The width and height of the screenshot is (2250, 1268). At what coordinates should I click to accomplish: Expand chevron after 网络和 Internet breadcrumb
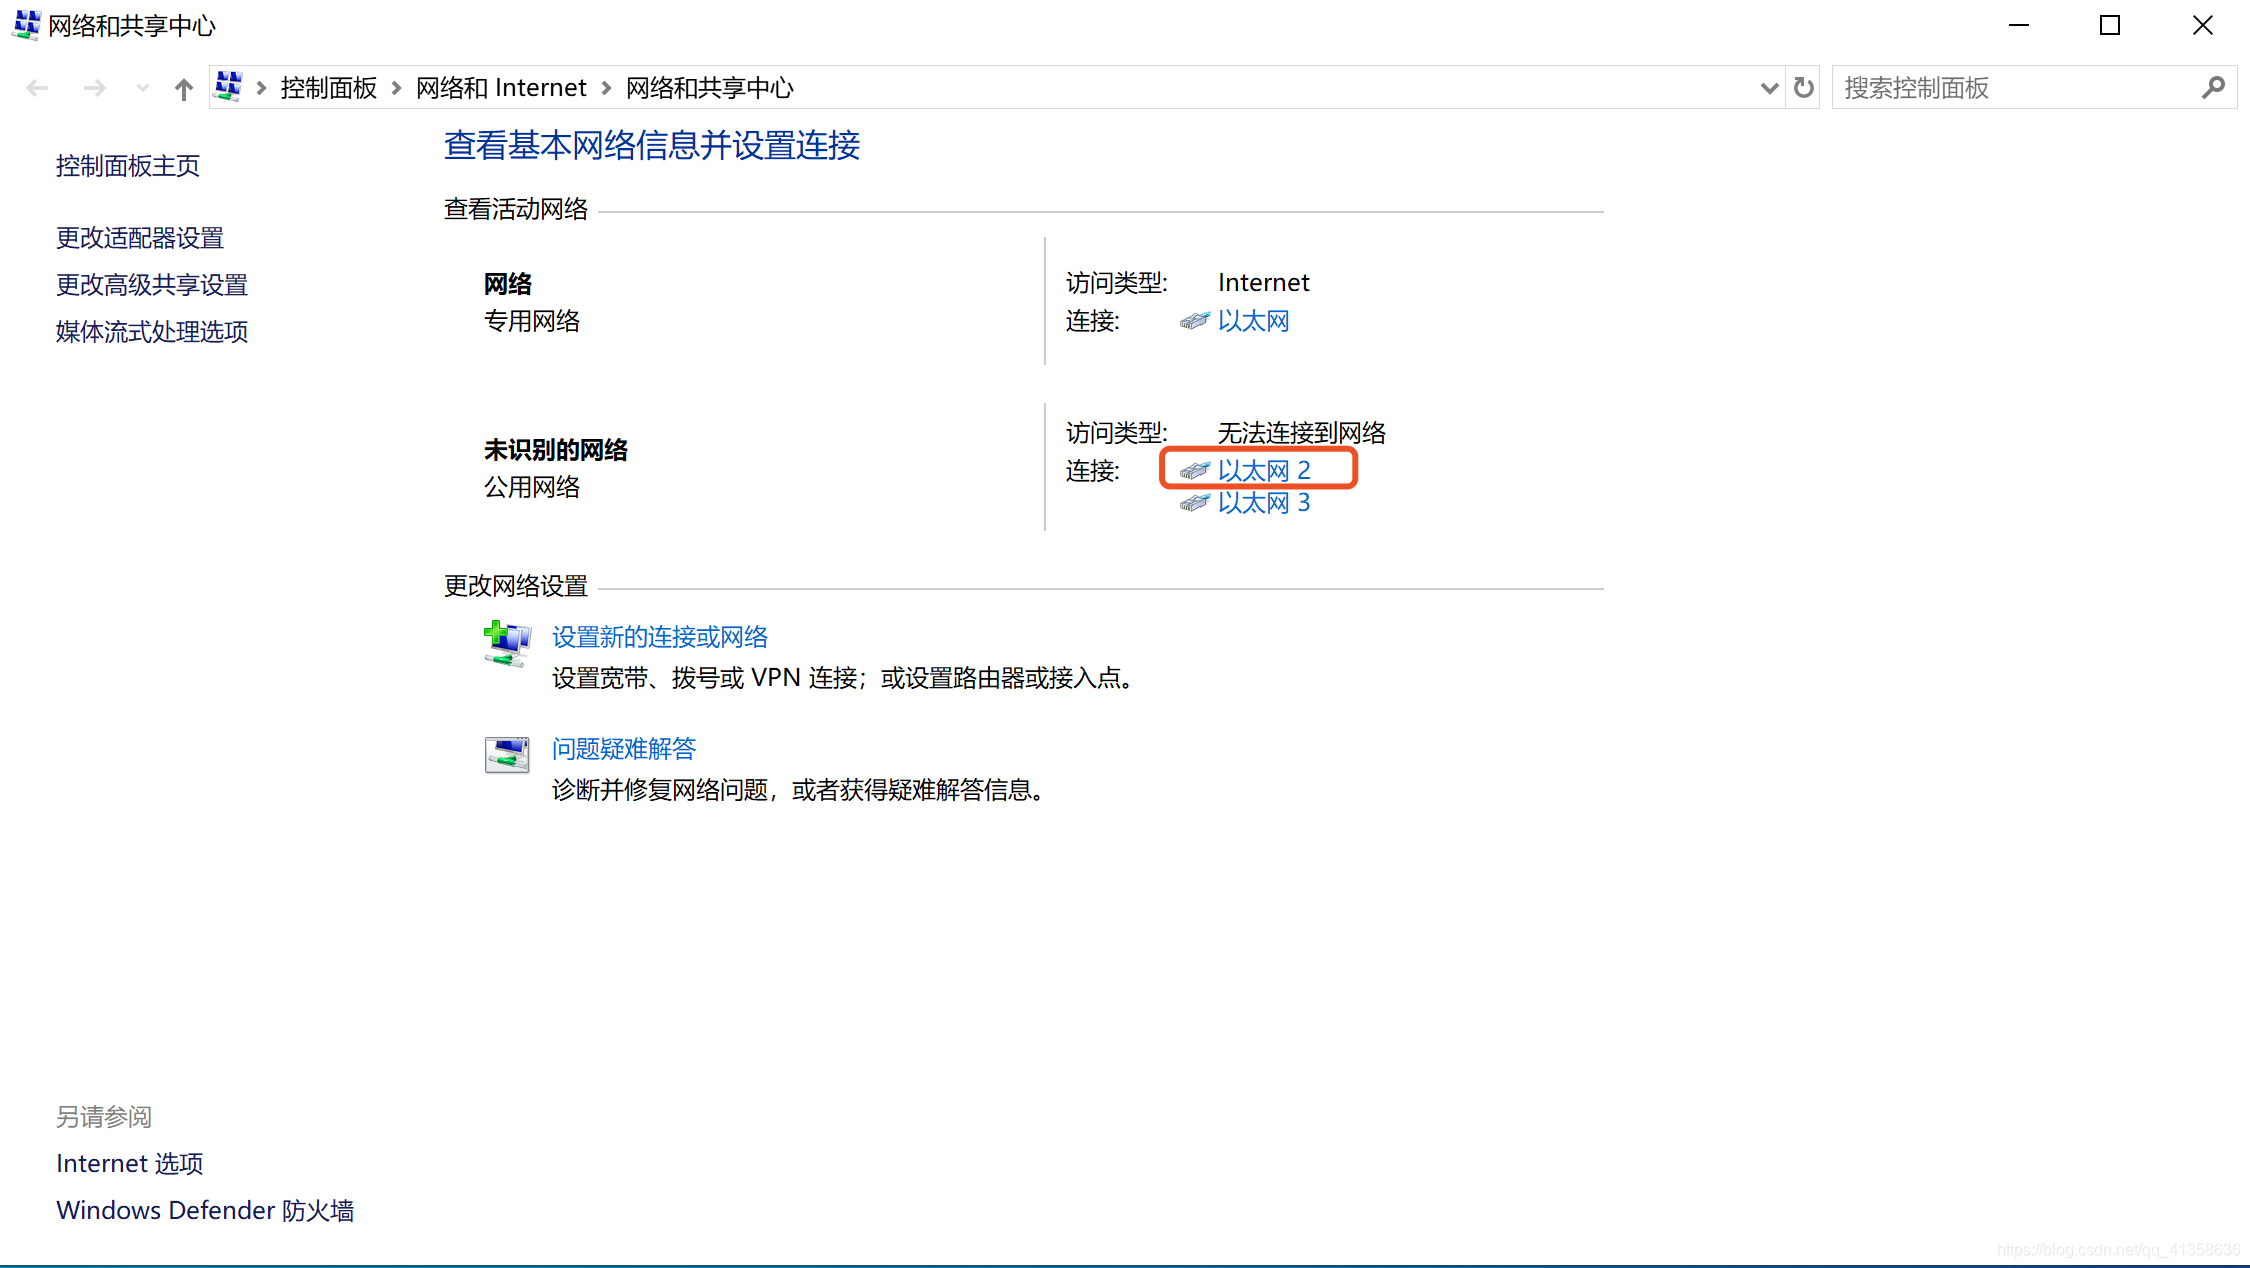point(606,88)
